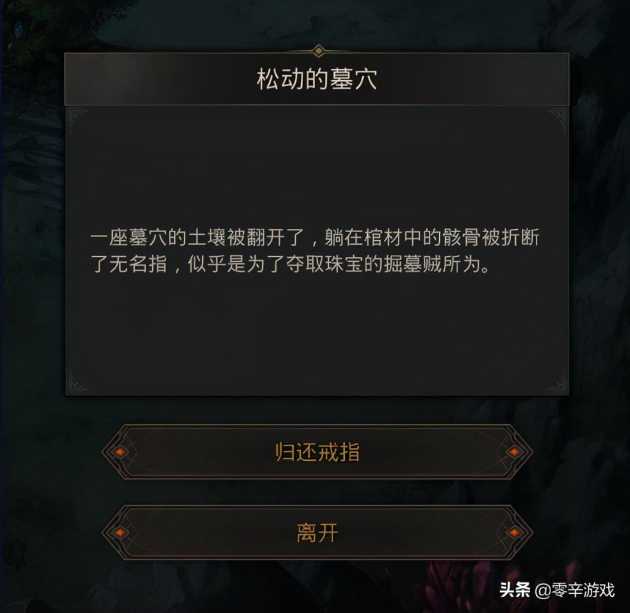Click the bottom-left corner ornament of text panel
The width and height of the screenshot is (630, 613).
coord(76,384)
